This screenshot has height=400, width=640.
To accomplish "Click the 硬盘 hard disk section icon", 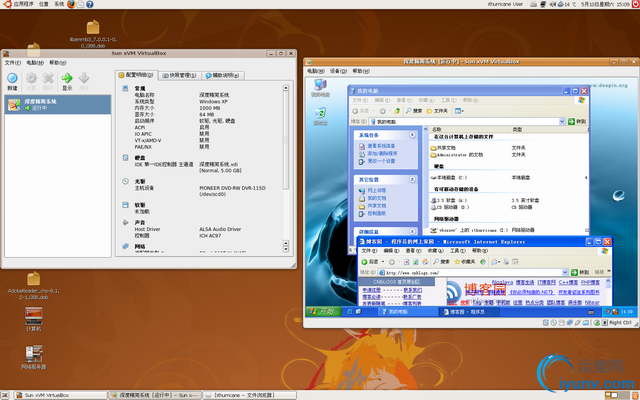I will point(126,158).
